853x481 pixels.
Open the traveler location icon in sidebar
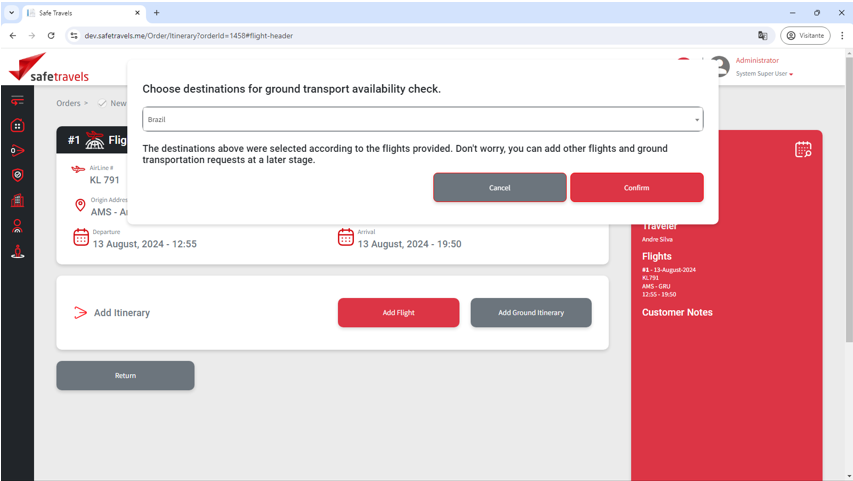coord(17,252)
